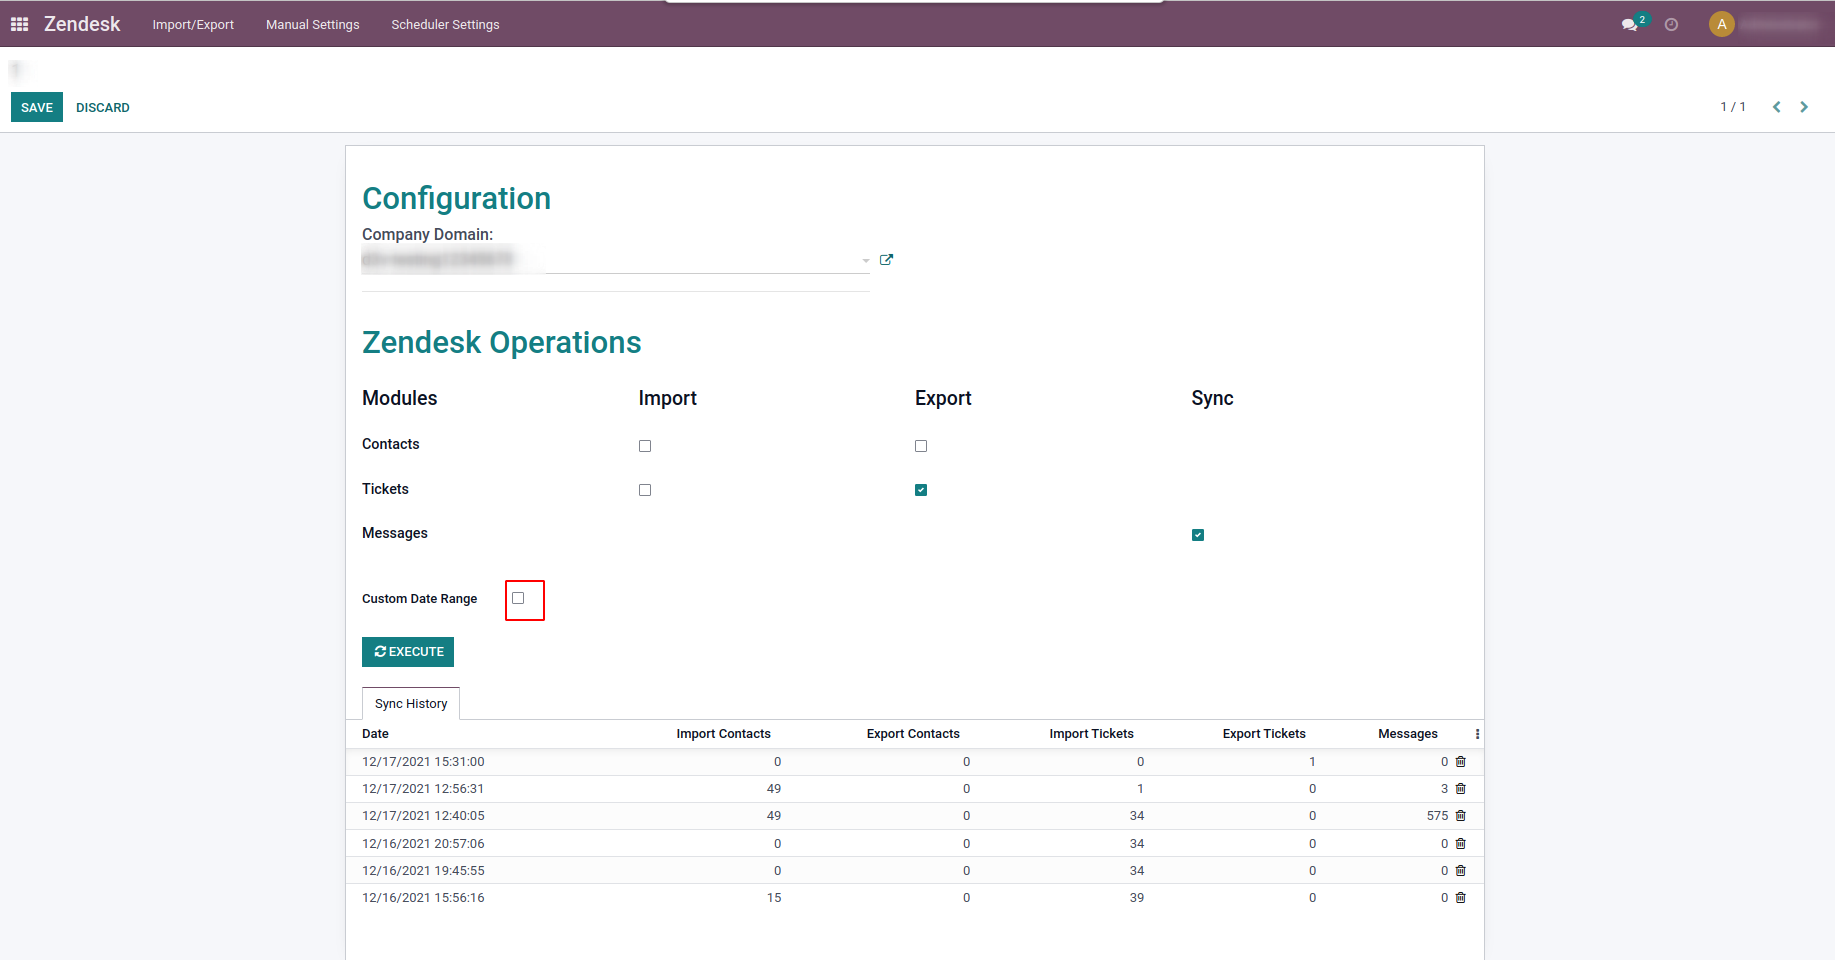Open the 12/16/2021 19:45:55 history row
The width and height of the screenshot is (1835, 960).
click(915, 871)
